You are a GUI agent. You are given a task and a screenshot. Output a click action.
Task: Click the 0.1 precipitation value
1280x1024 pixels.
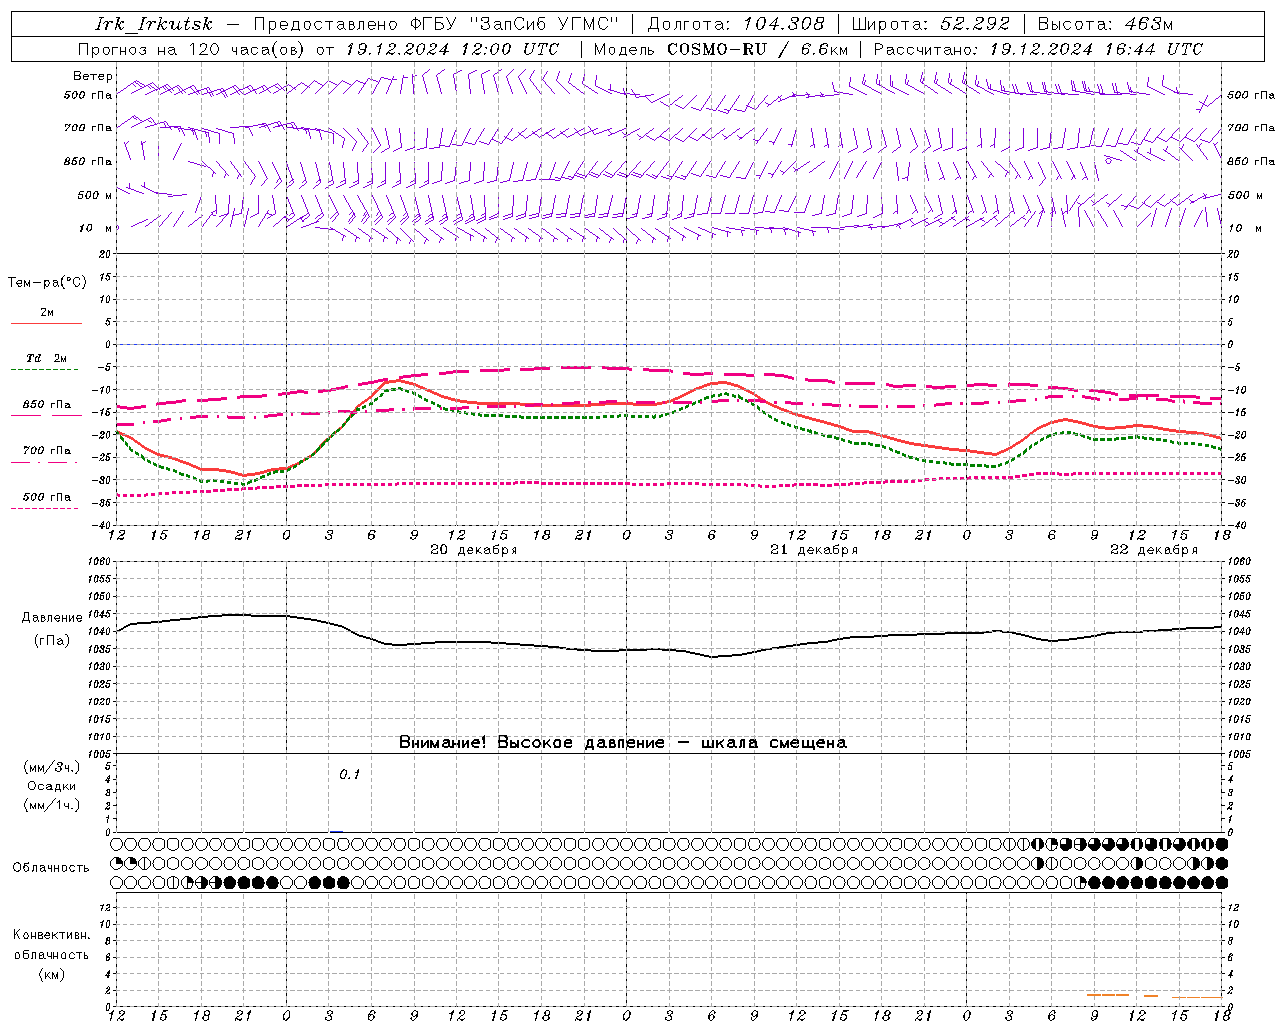tap(349, 775)
